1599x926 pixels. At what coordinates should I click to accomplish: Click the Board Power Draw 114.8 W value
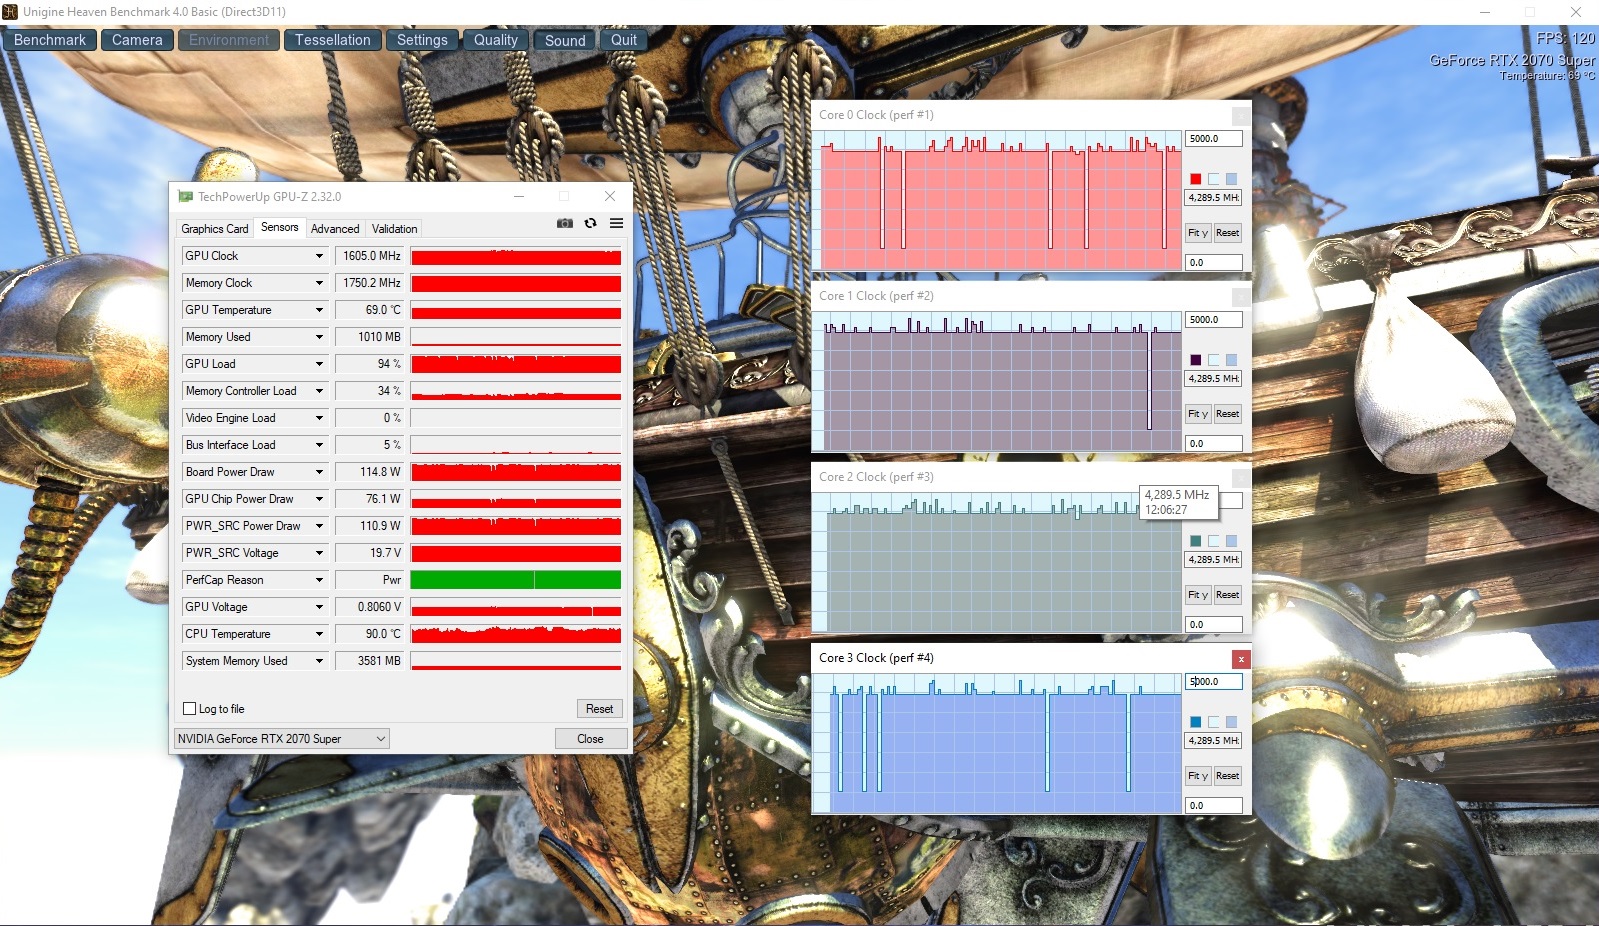[x=369, y=472]
